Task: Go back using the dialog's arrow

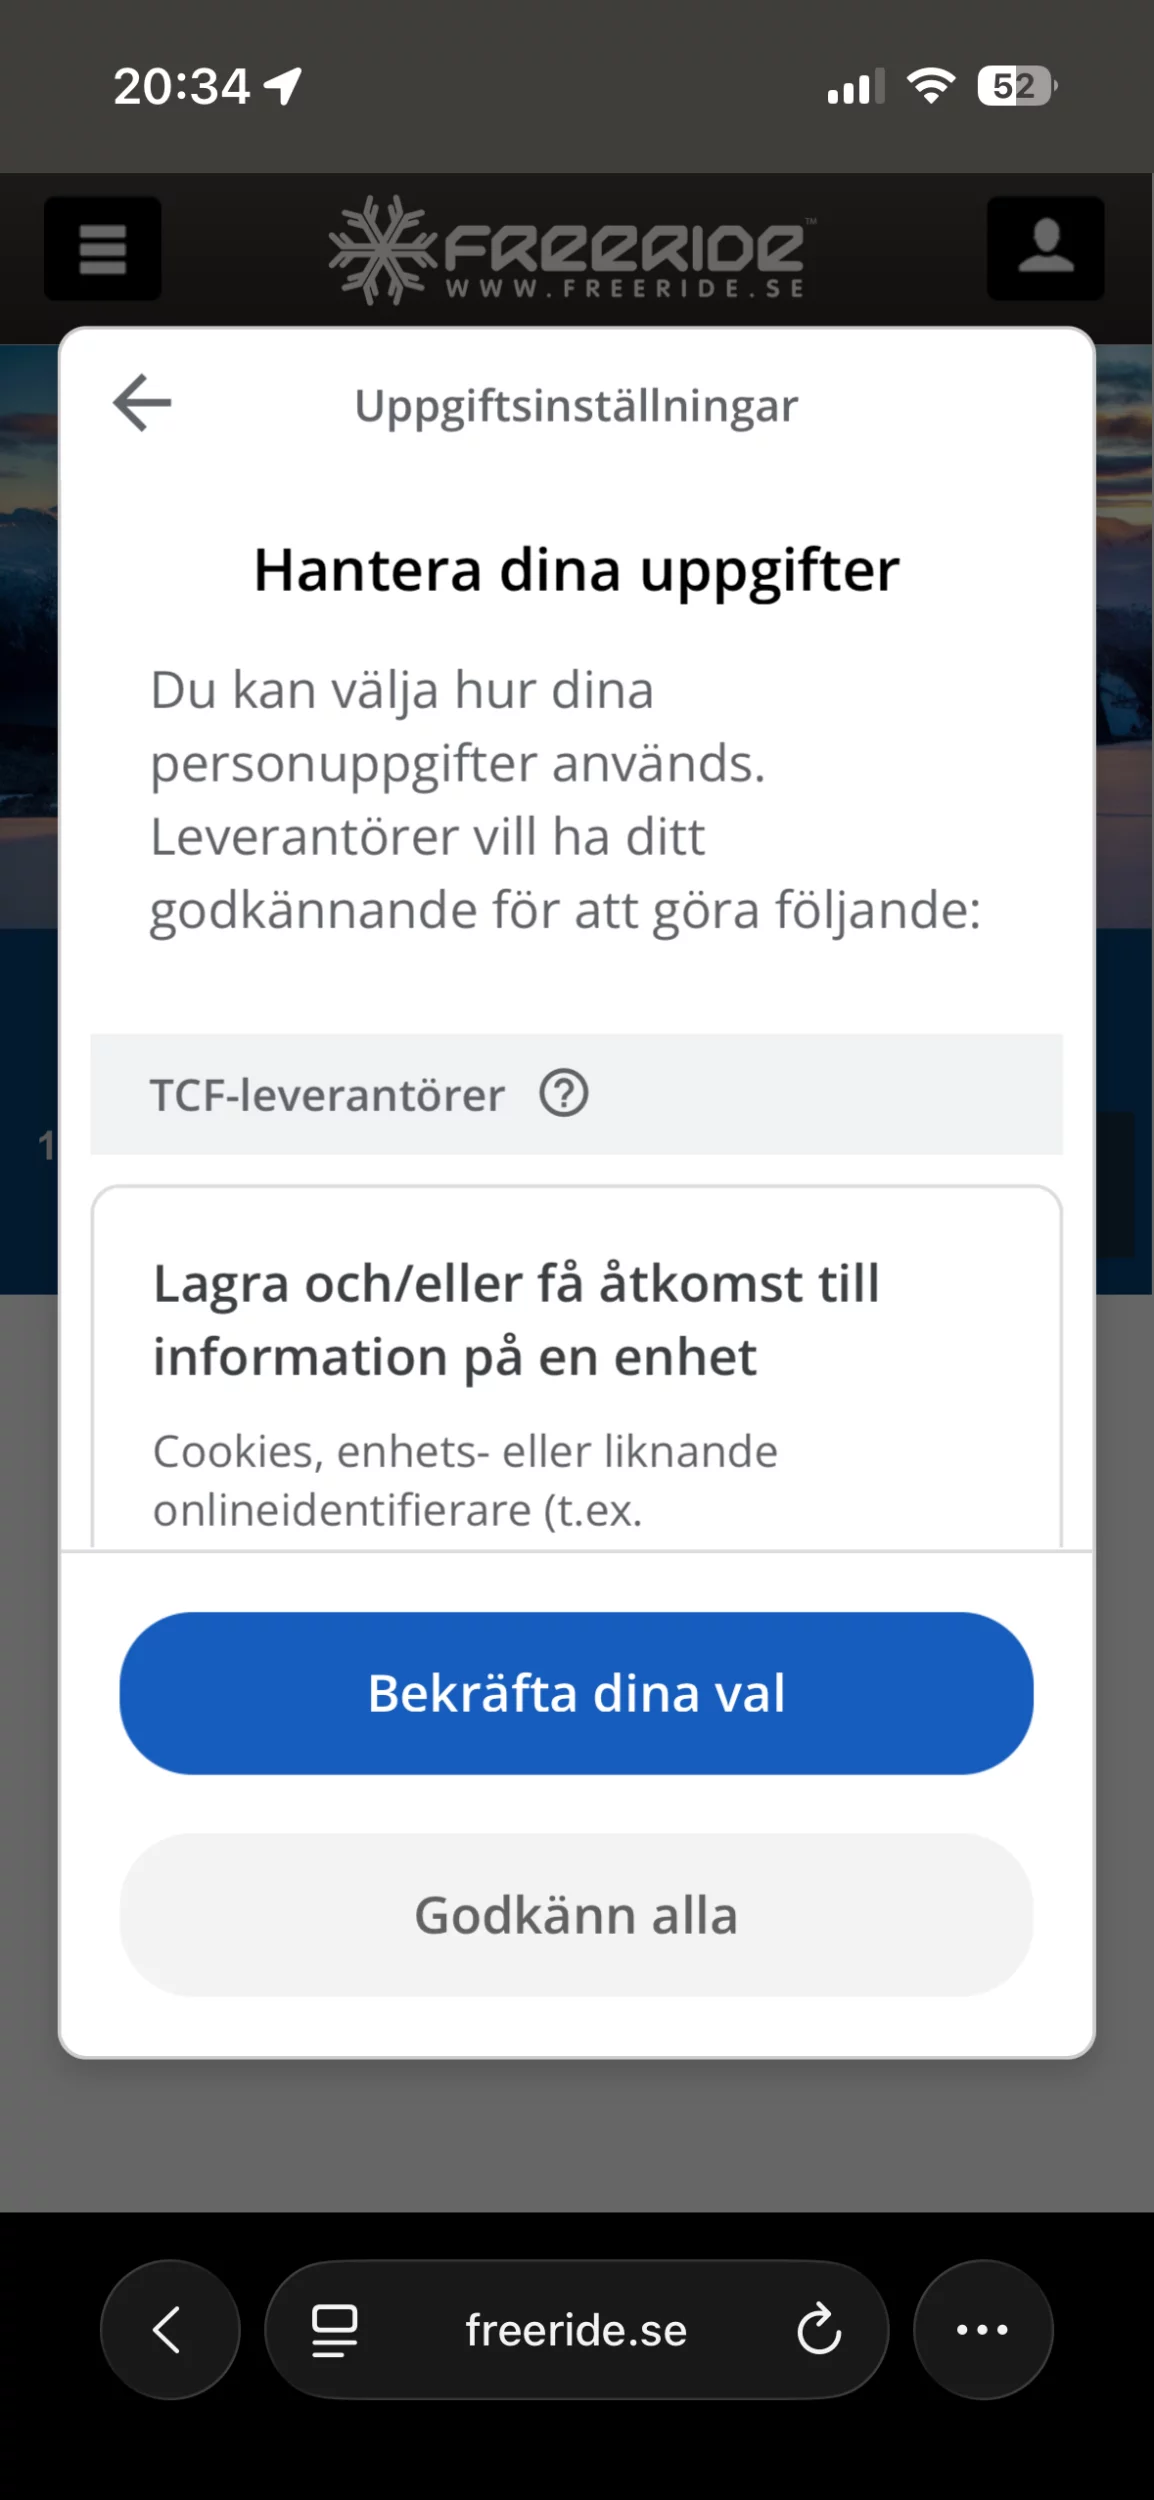Action: pyautogui.click(x=142, y=403)
